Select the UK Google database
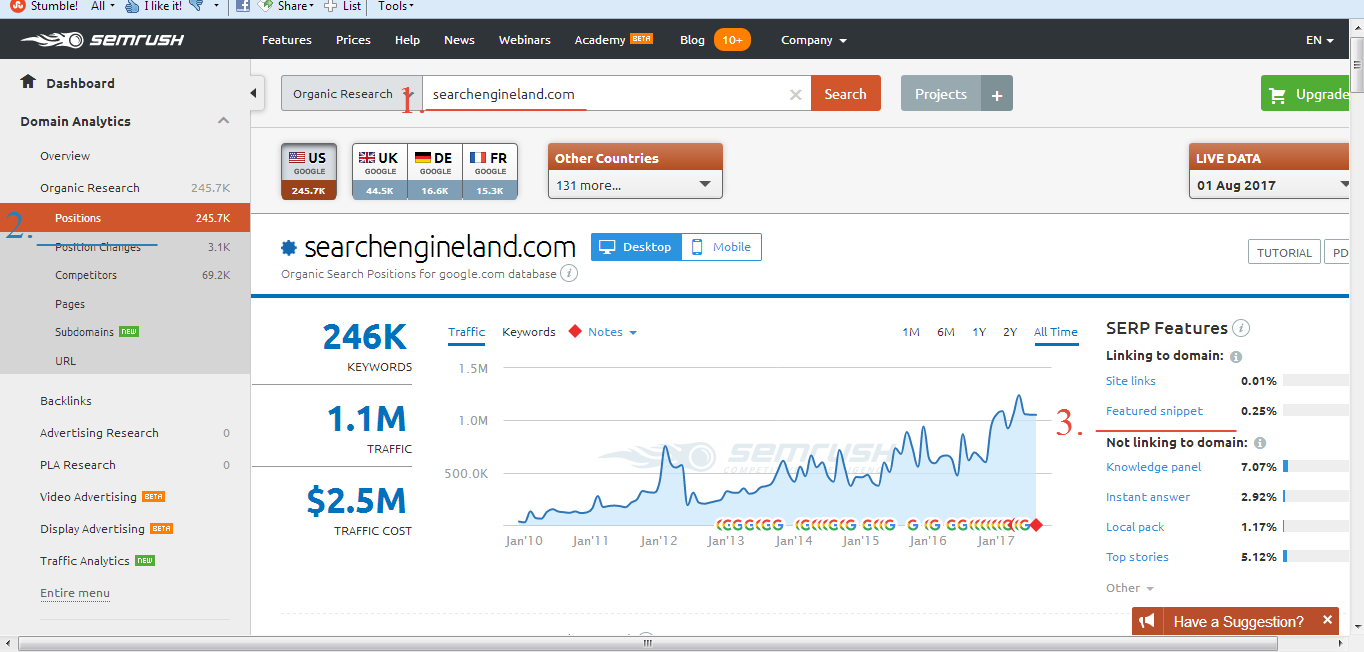This screenshot has width=1364, height=652. tap(379, 171)
